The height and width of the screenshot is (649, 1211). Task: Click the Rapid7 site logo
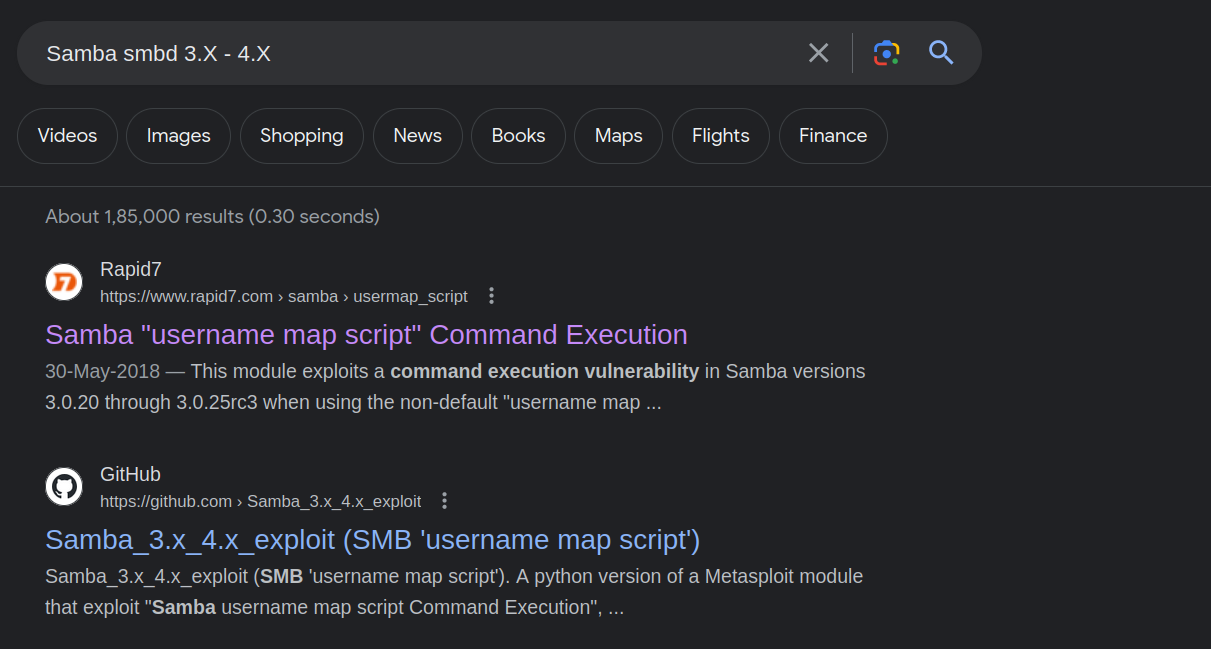[64, 282]
